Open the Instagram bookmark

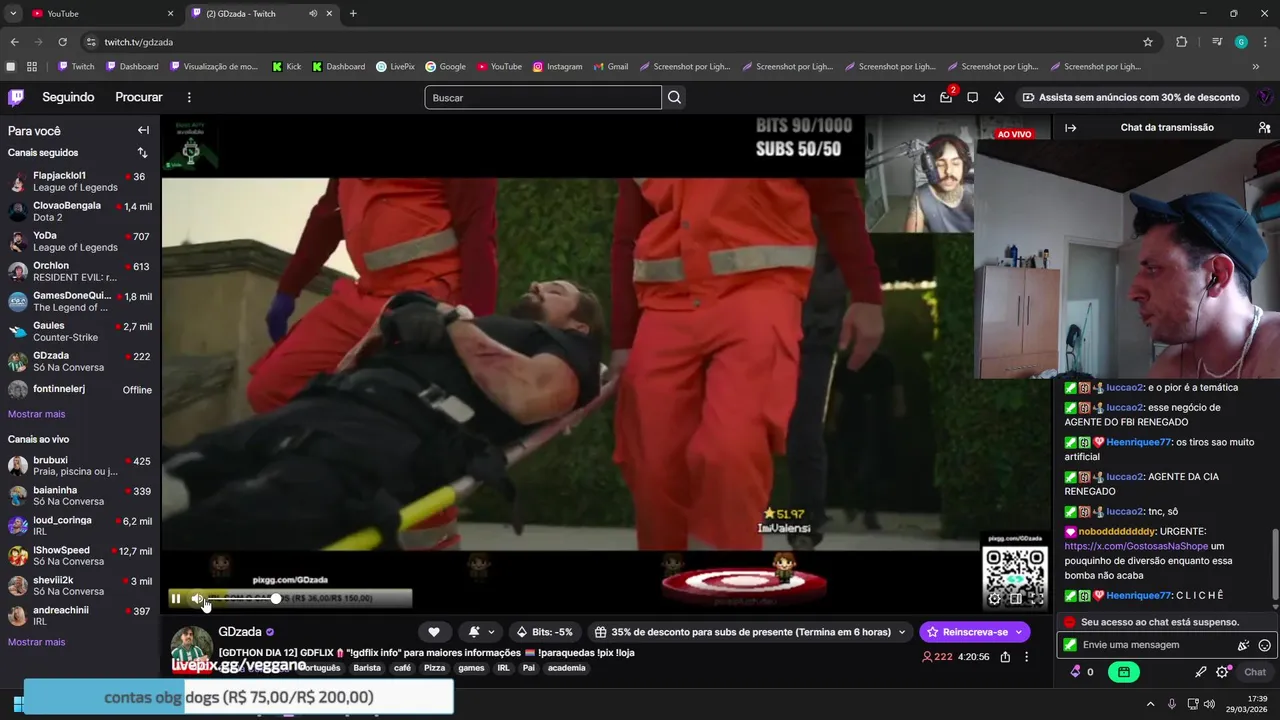click(557, 67)
